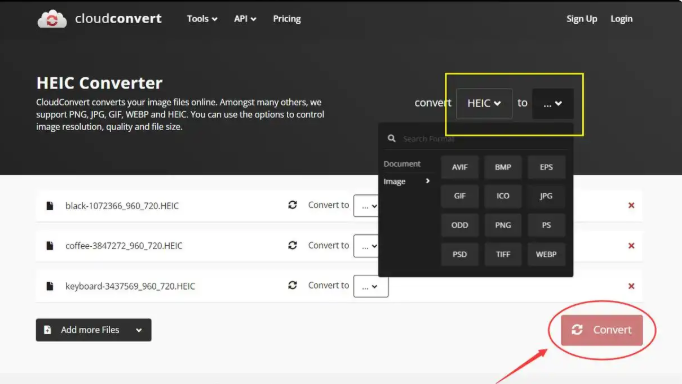Image resolution: width=682 pixels, height=384 pixels.
Task: Choose JPG as output format
Action: click(x=546, y=196)
